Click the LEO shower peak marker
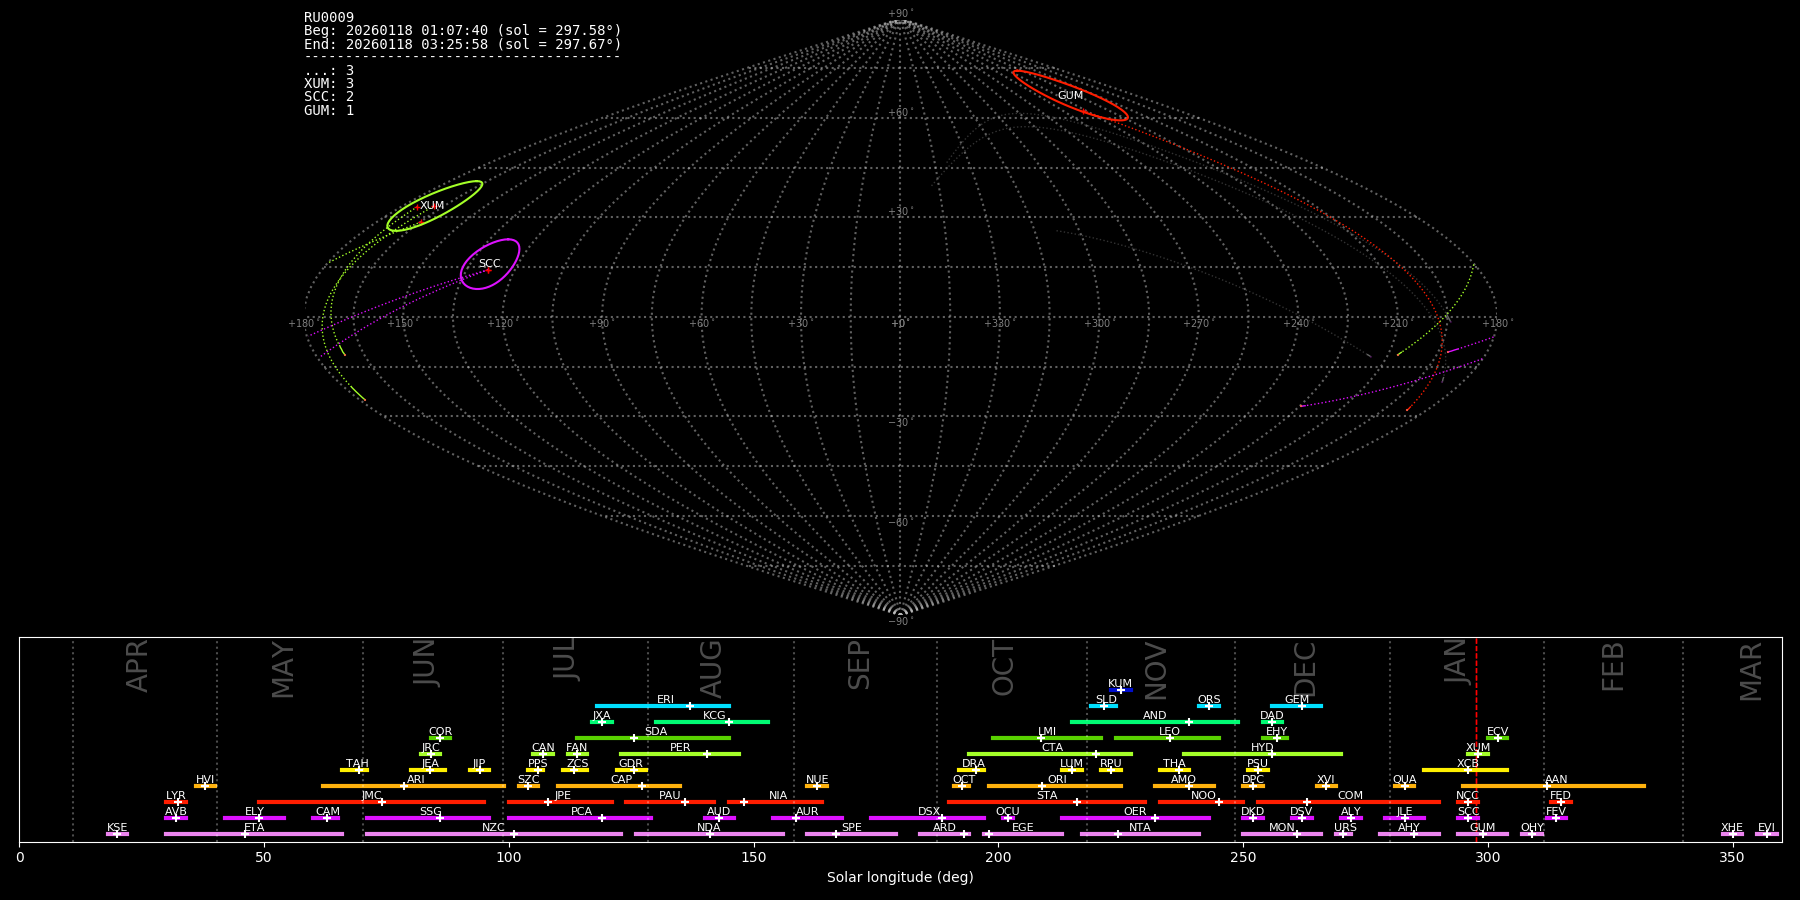 click(x=1169, y=738)
